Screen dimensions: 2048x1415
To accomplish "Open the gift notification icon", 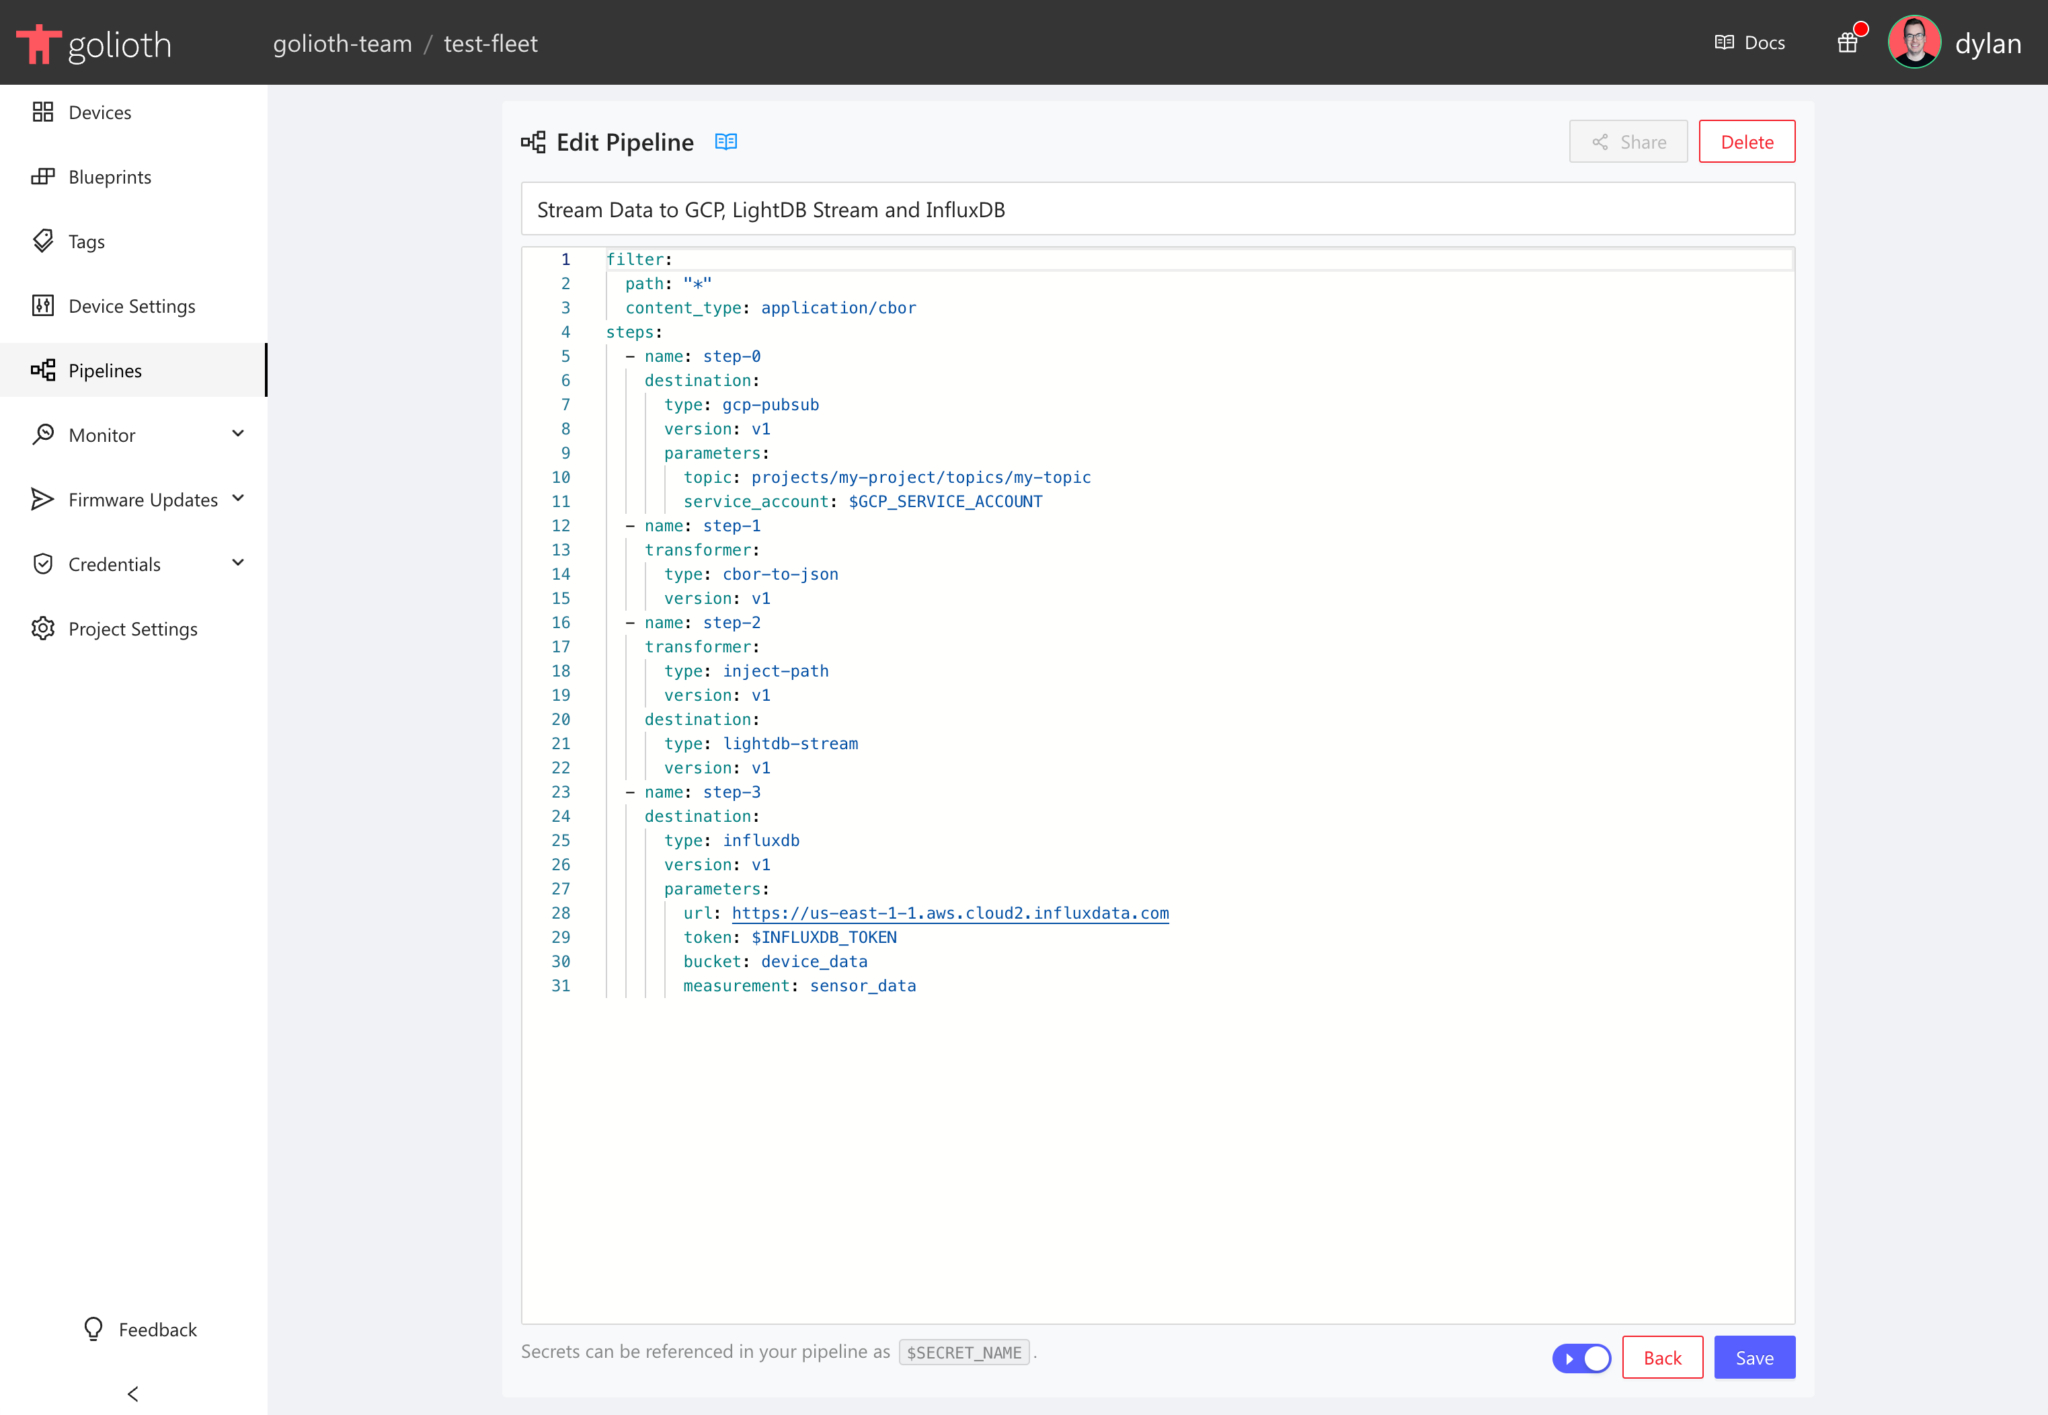I will (x=1848, y=42).
